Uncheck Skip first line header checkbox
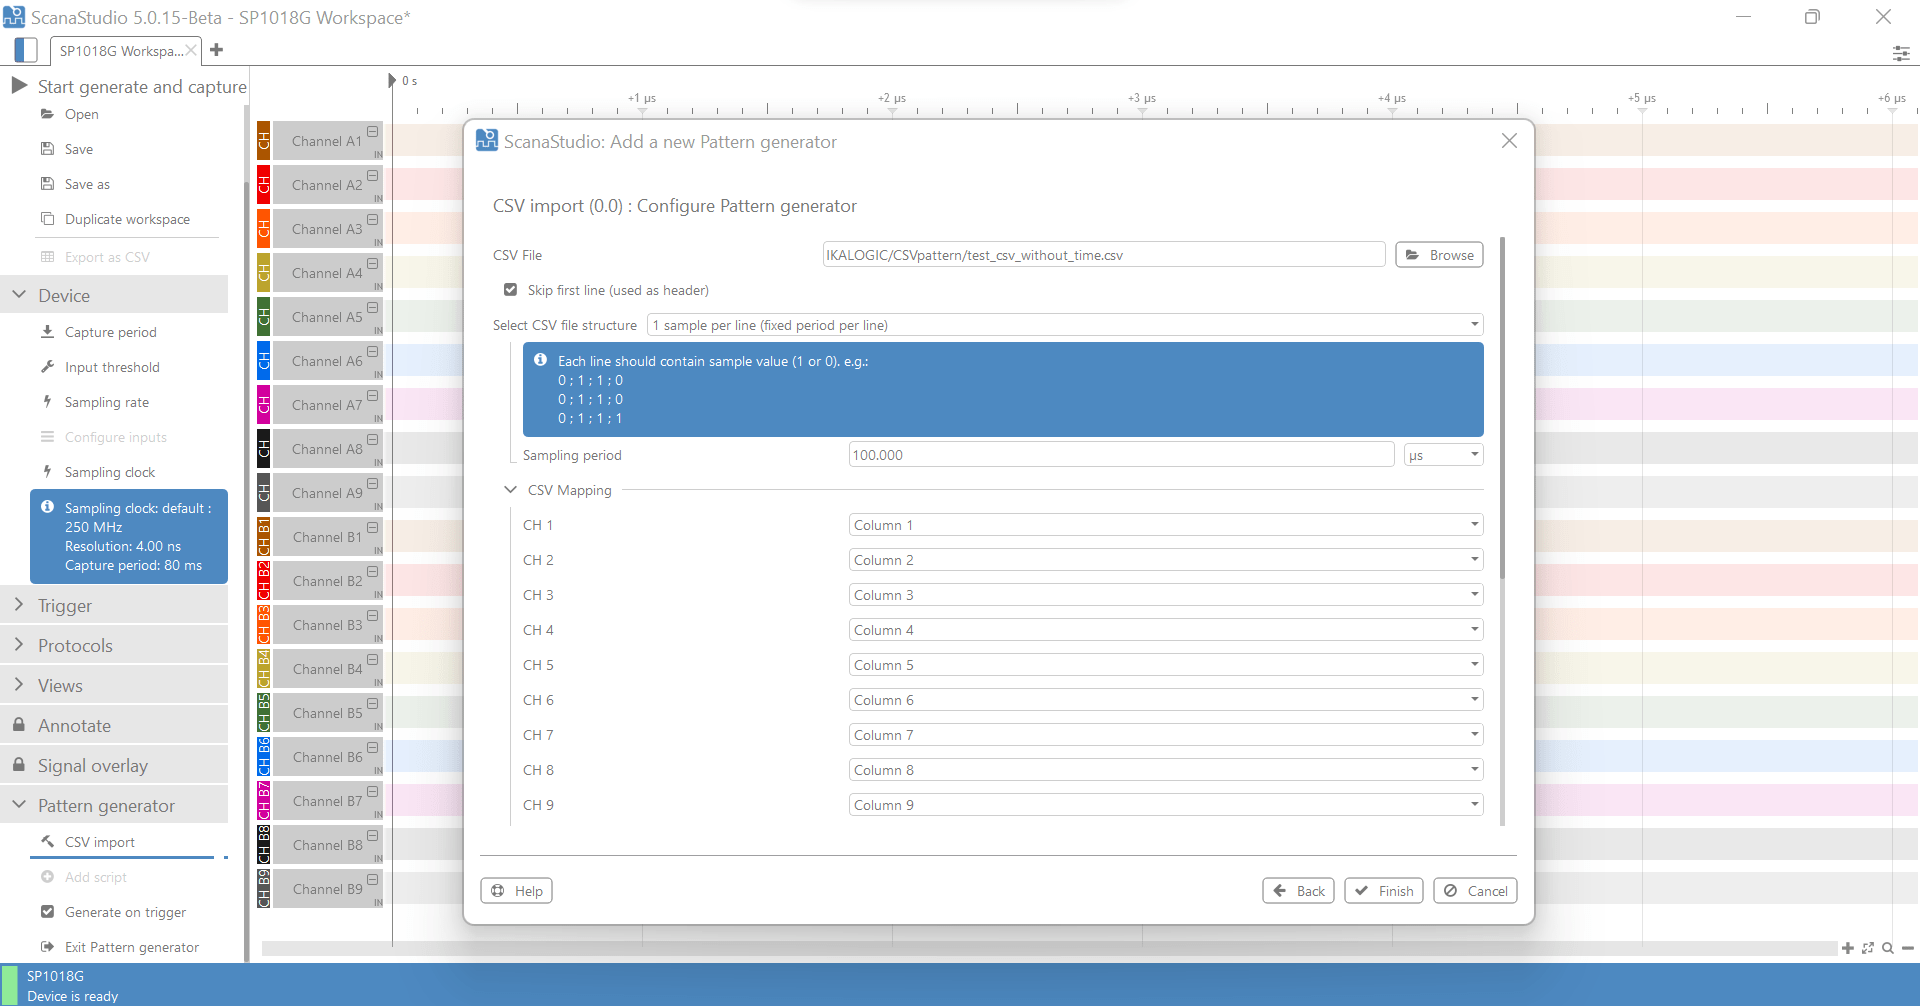1920x1006 pixels. pyautogui.click(x=511, y=290)
